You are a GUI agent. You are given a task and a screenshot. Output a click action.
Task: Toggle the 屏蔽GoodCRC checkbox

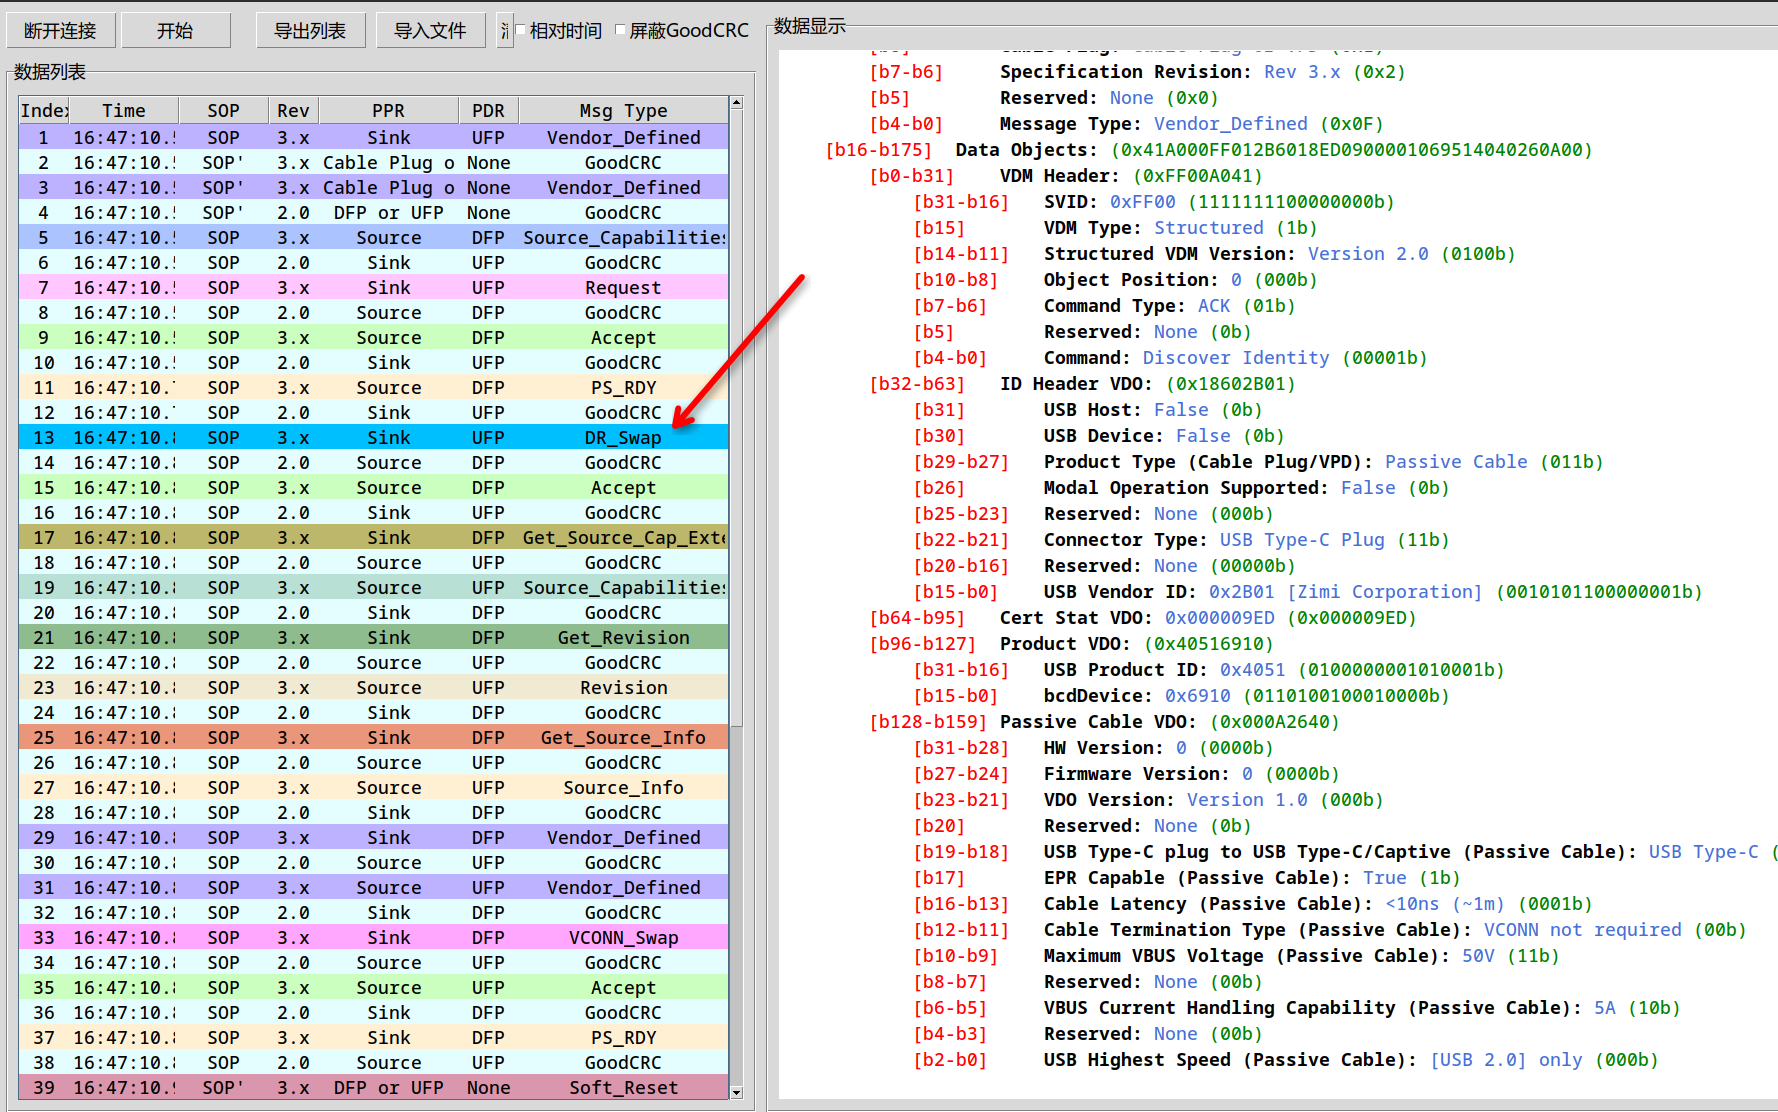click(x=620, y=30)
